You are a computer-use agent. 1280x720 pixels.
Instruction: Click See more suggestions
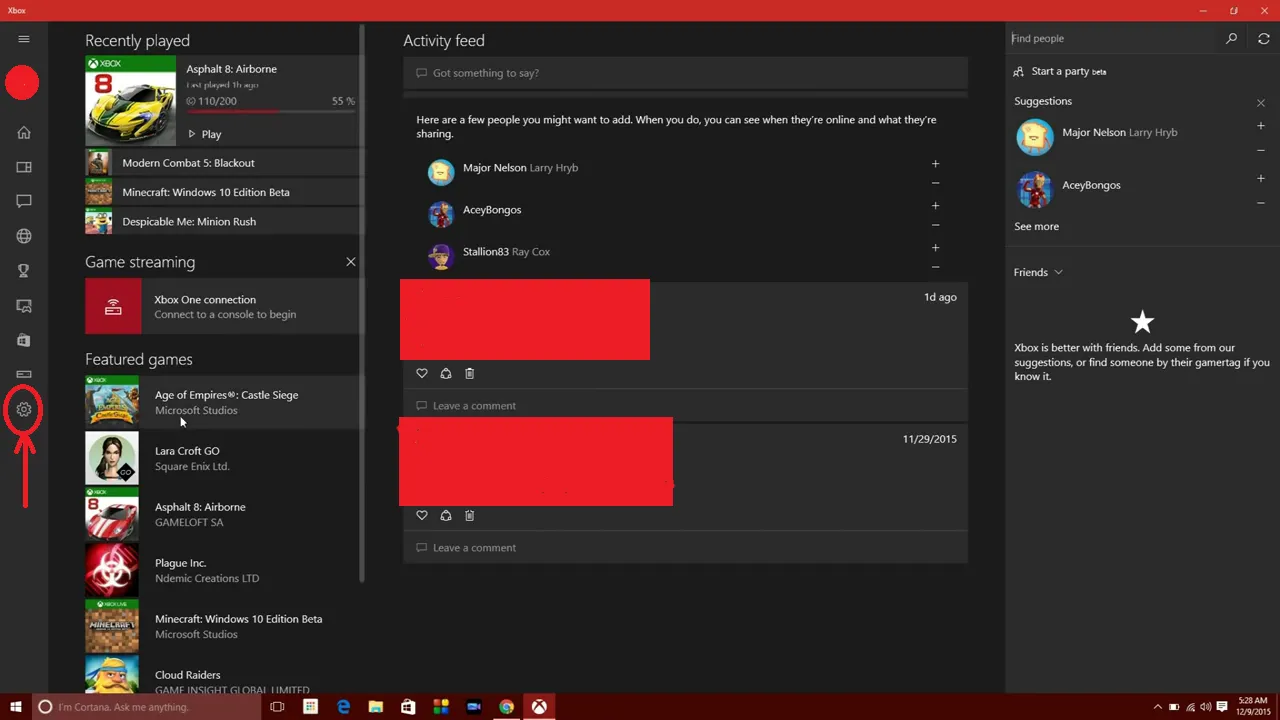click(1036, 226)
